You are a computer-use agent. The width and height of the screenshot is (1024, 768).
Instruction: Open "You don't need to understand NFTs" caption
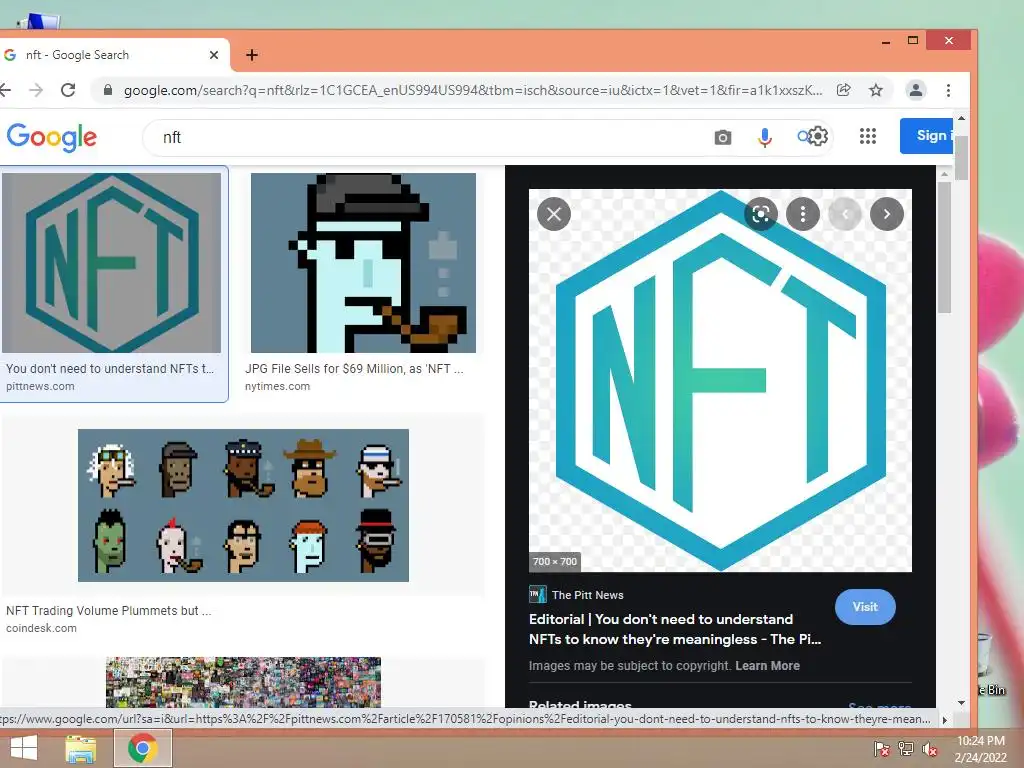[x=110, y=368]
